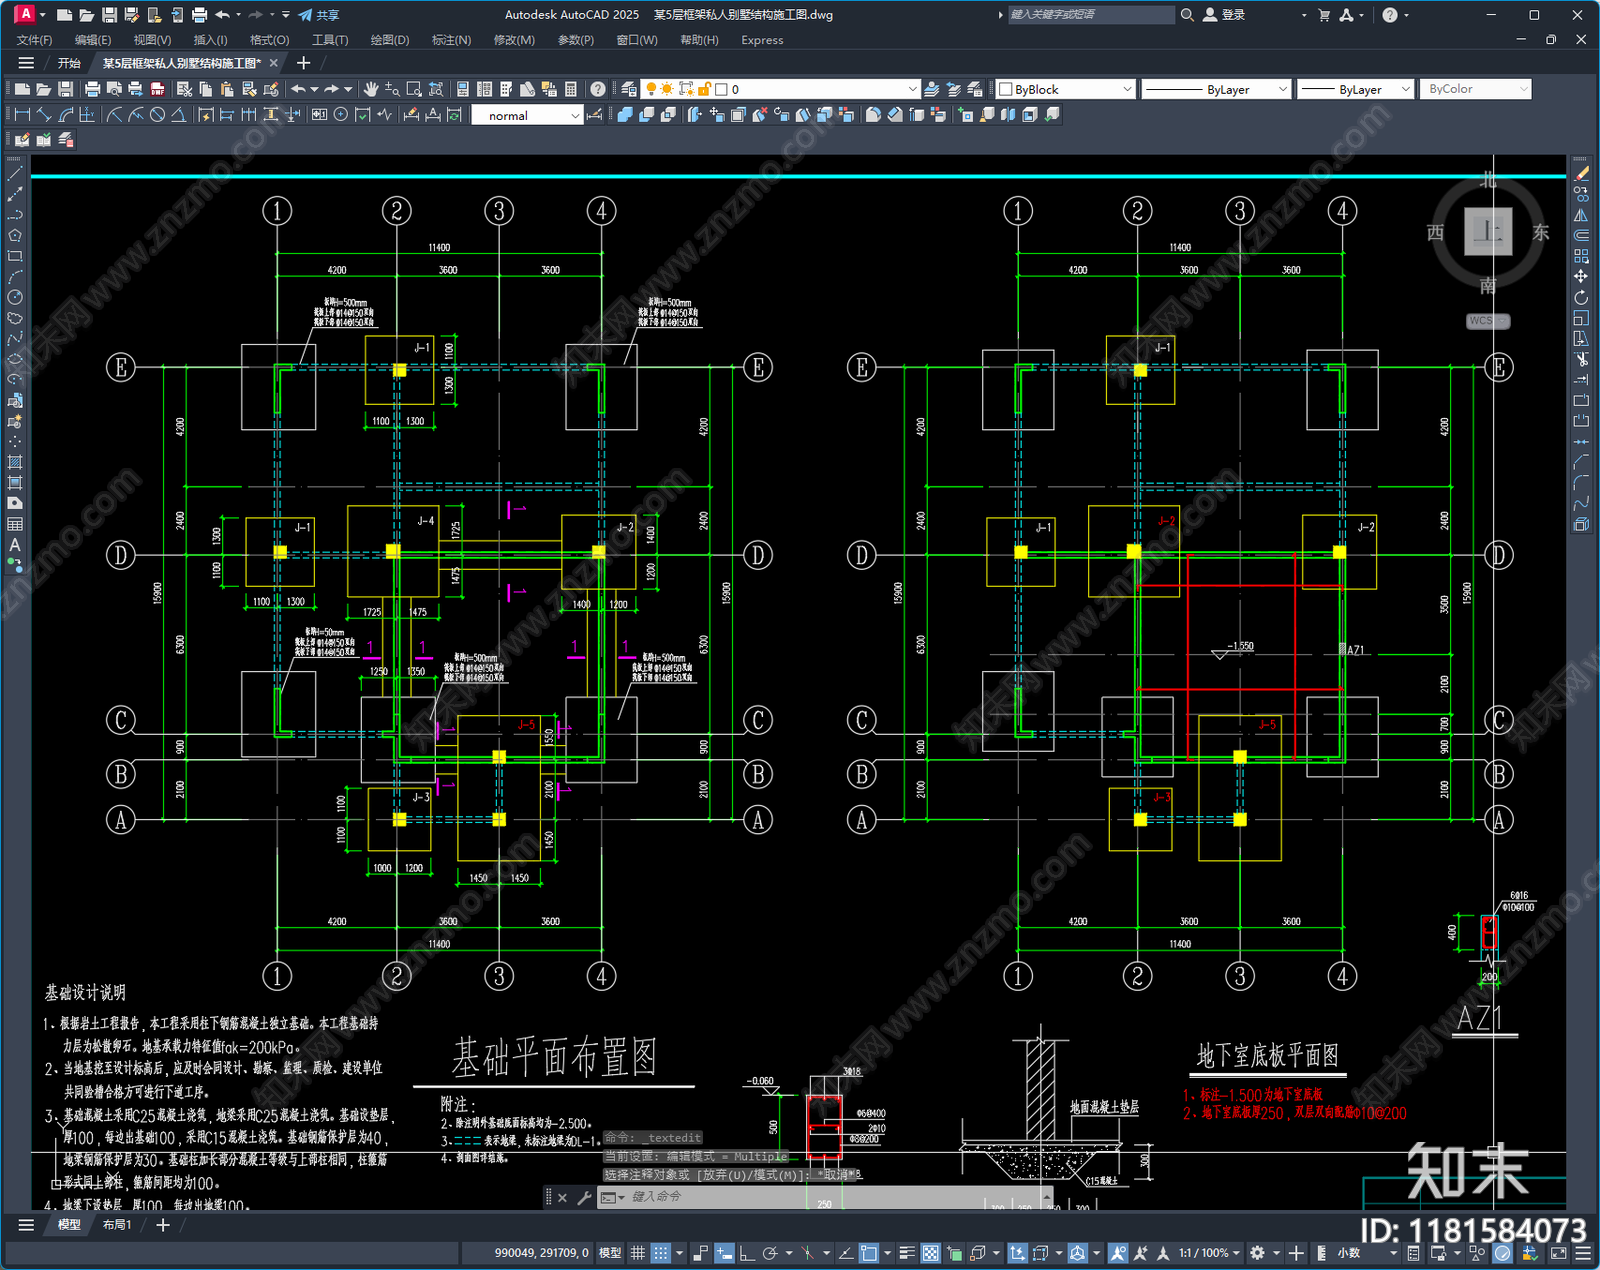The width and height of the screenshot is (1600, 1270).
Task: Click the search magnifier icon
Action: [1187, 15]
